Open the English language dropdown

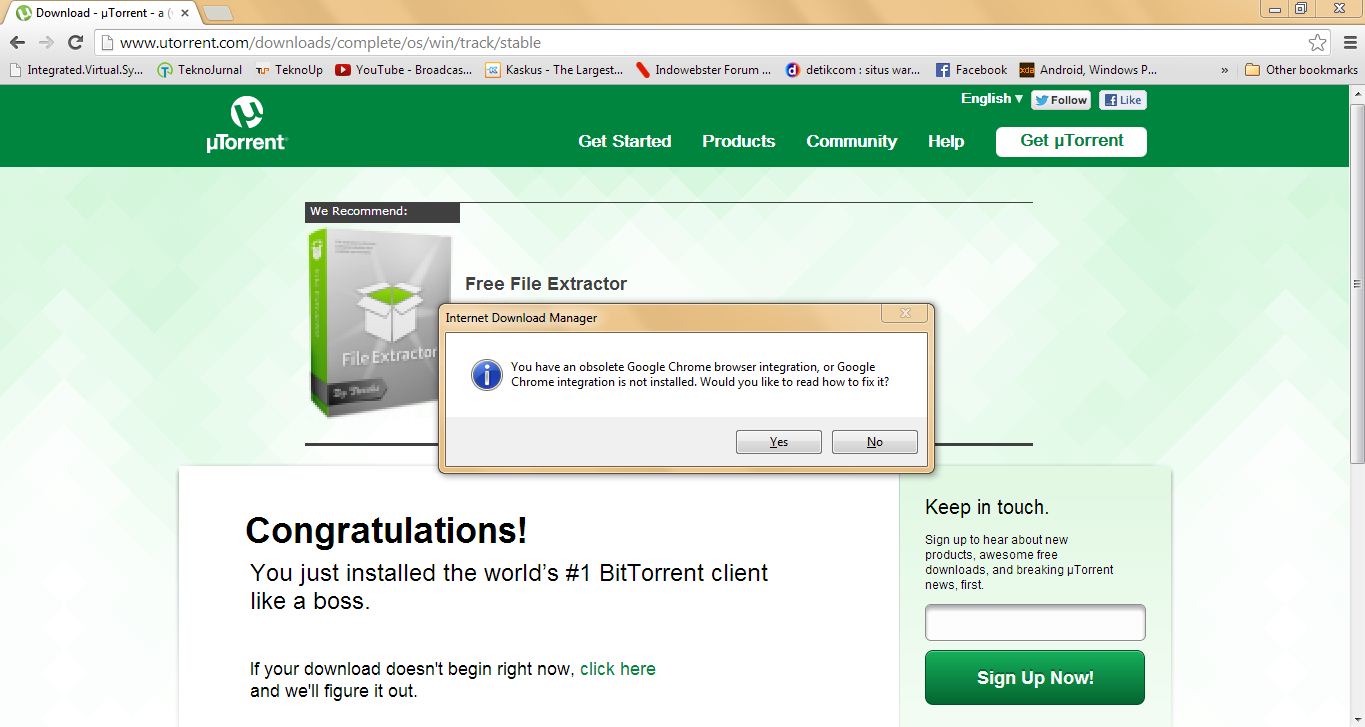pos(992,98)
